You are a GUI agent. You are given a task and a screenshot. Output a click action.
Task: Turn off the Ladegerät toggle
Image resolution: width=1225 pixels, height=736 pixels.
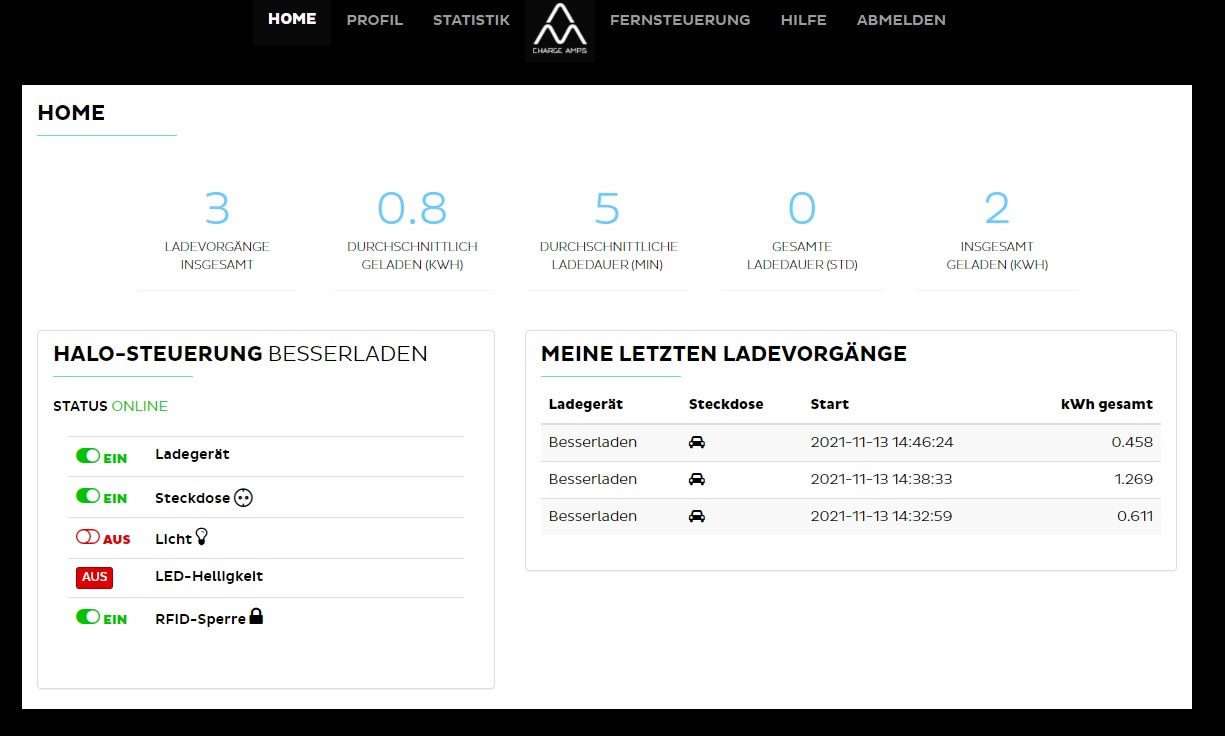(88, 456)
